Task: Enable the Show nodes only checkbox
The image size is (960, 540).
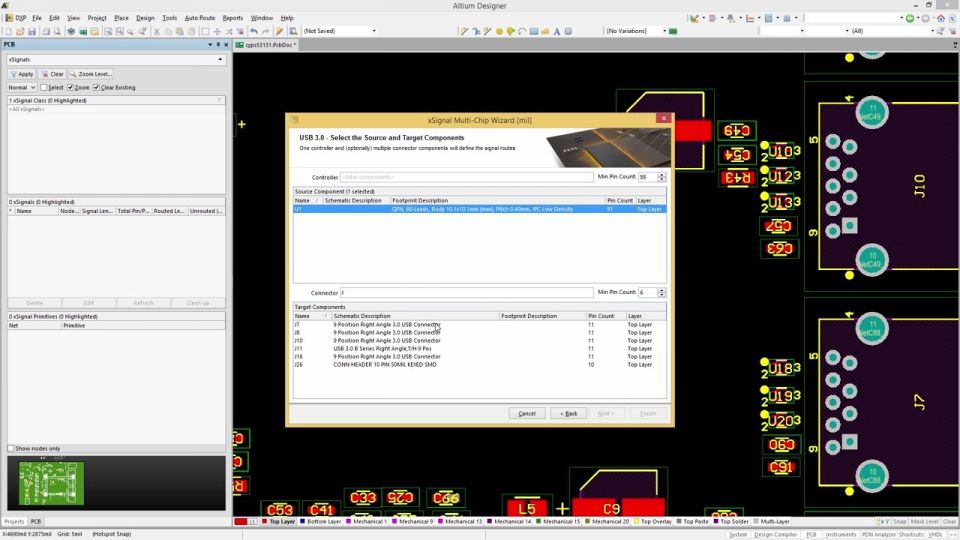Action: point(10,448)
